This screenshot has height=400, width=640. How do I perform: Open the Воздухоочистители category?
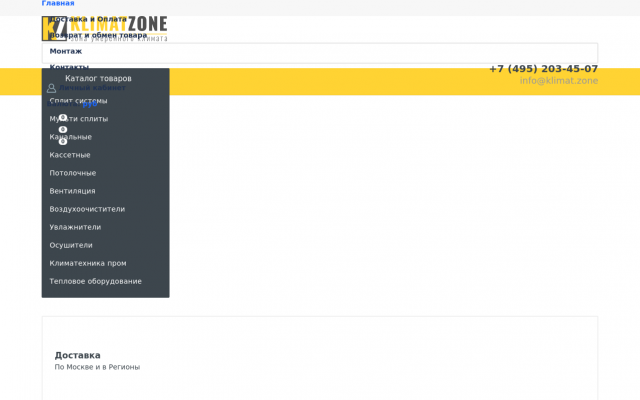87,209
